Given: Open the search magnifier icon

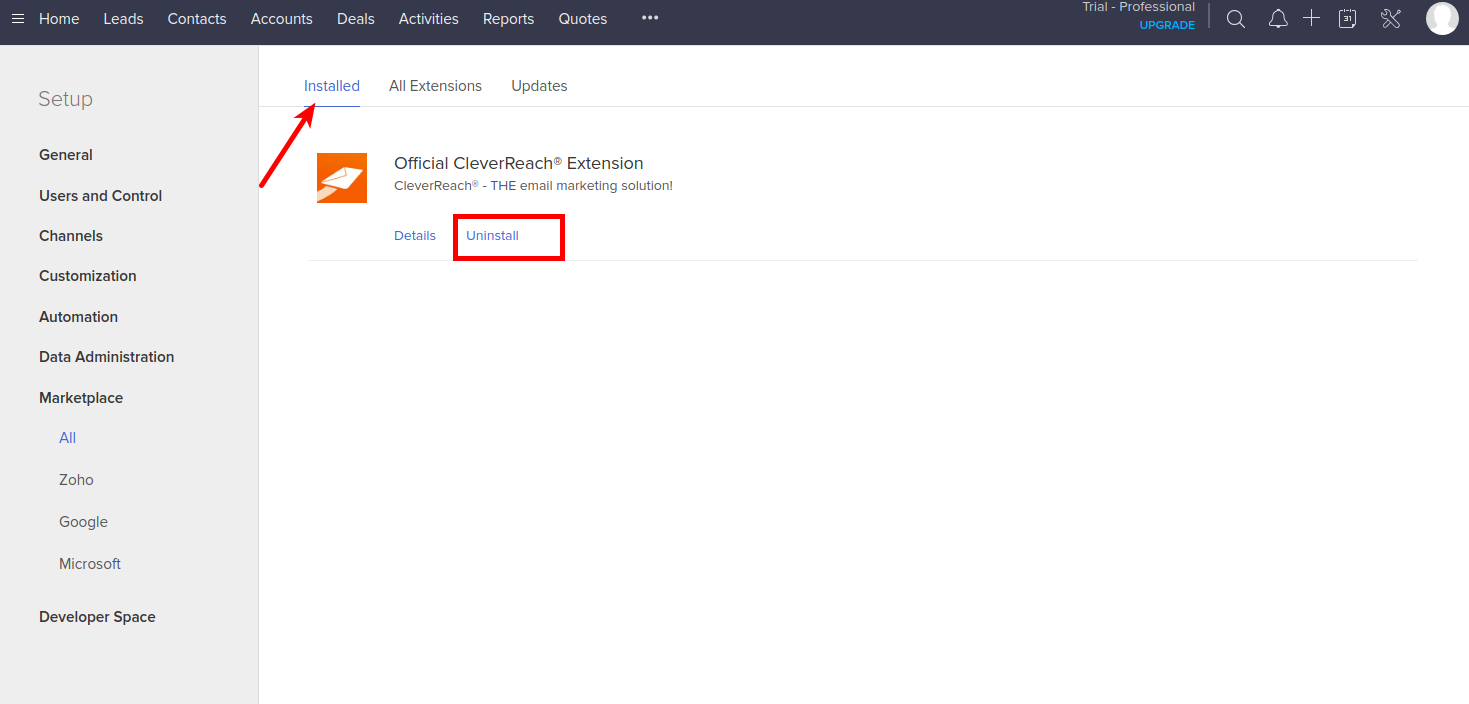Looking at the screenshot, I should click(x=1236, y=19).
